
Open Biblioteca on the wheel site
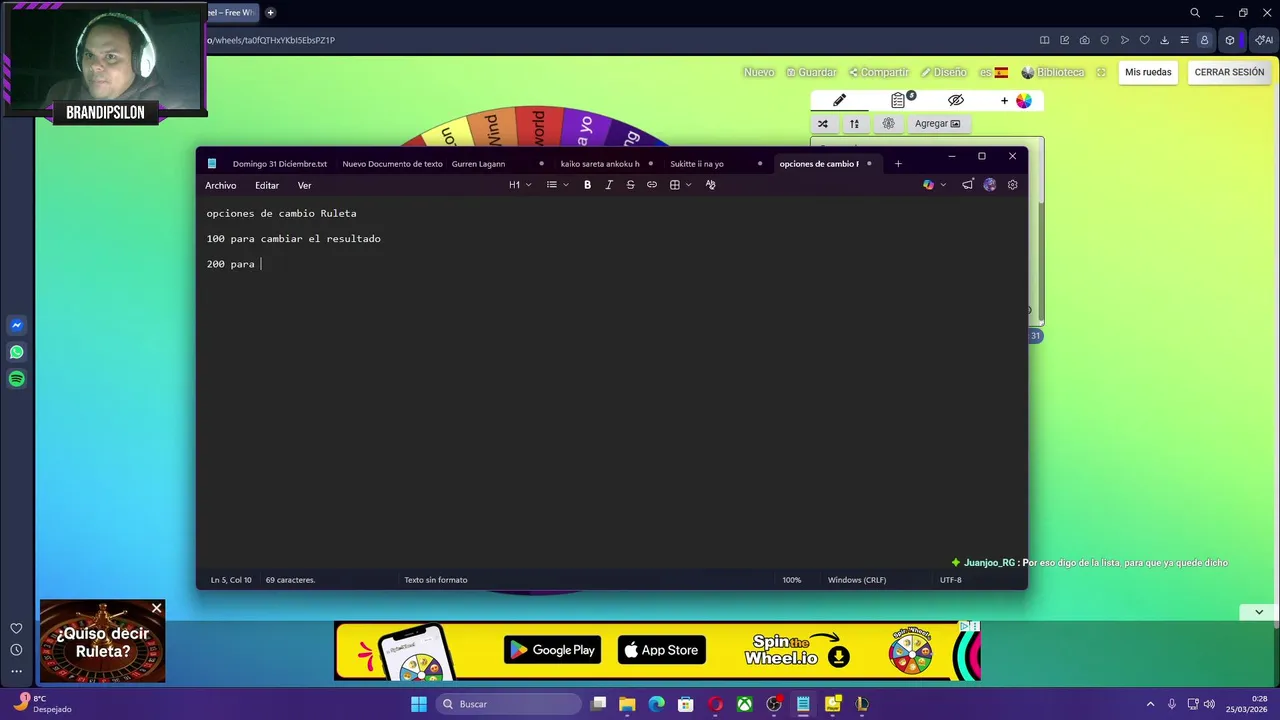(x=1053, y=72)
